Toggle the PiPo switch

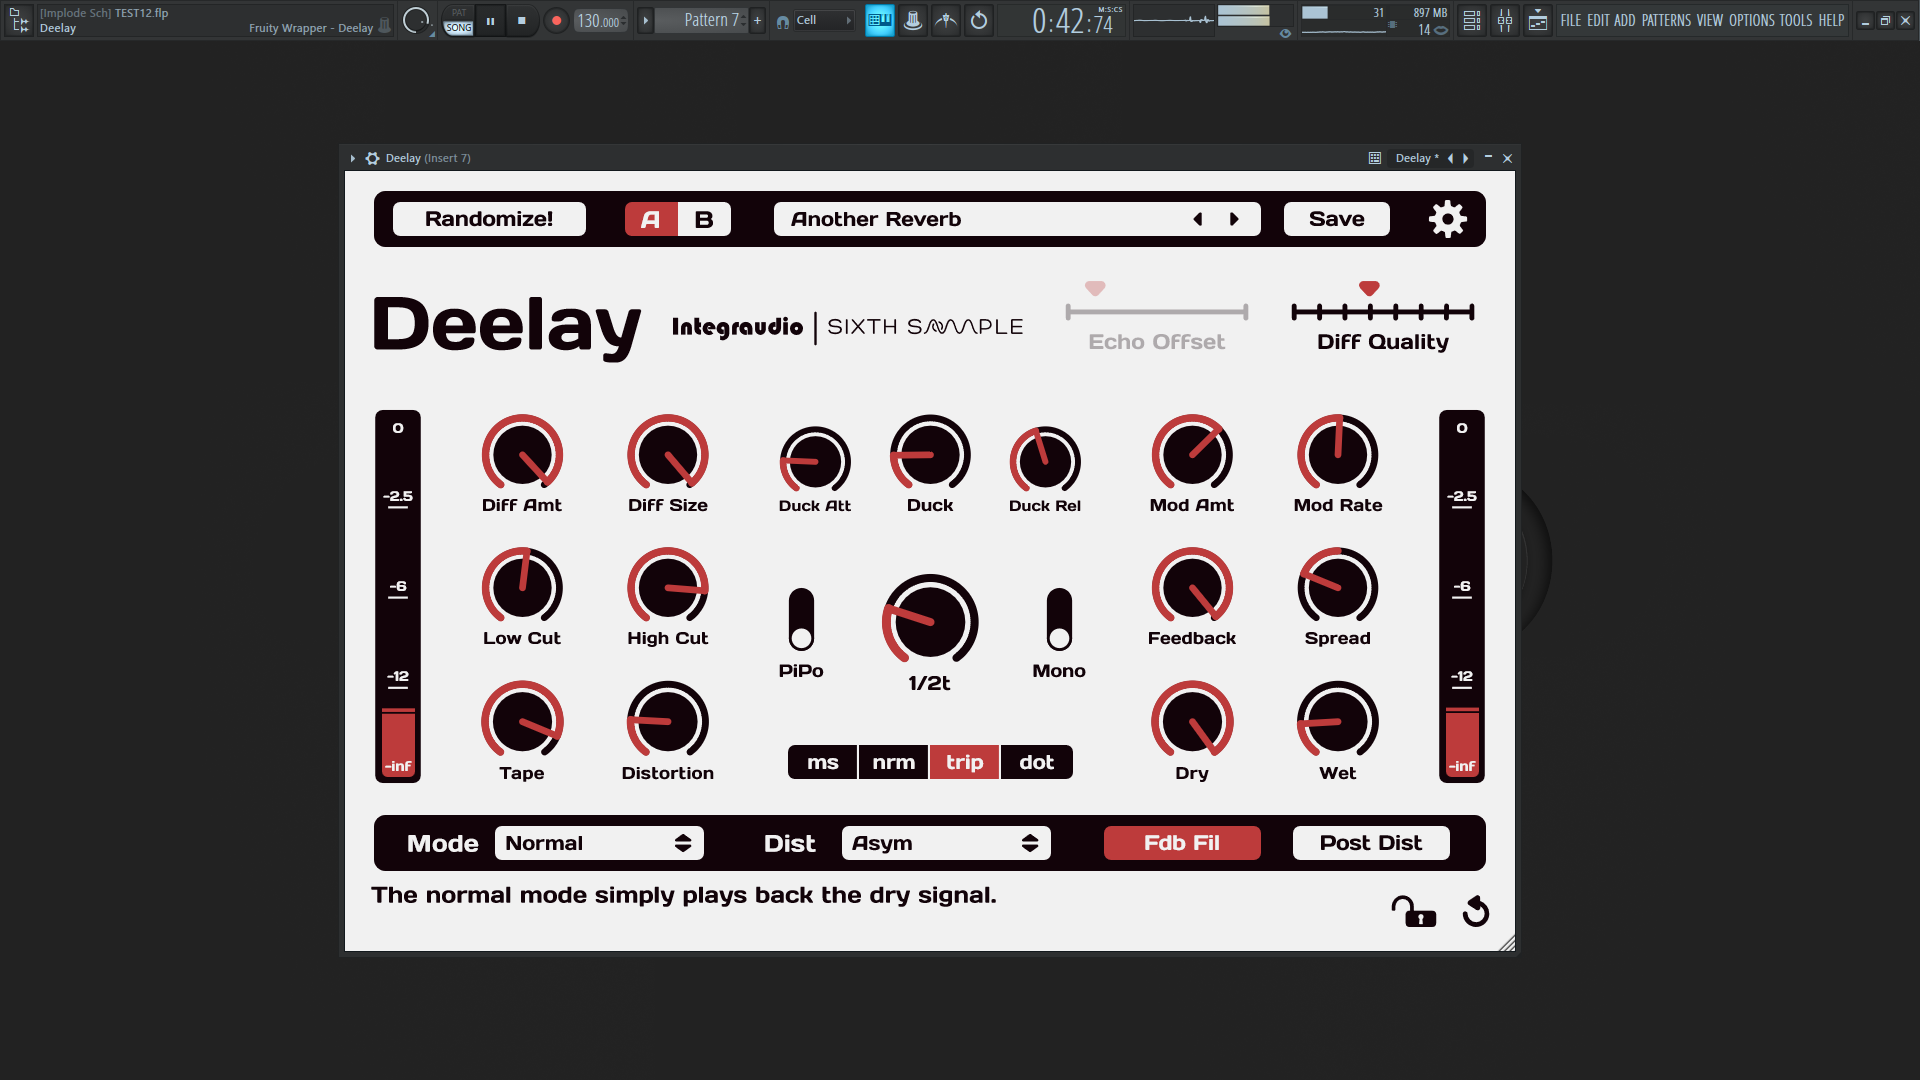pyautogui.click(x=801, y=620)
